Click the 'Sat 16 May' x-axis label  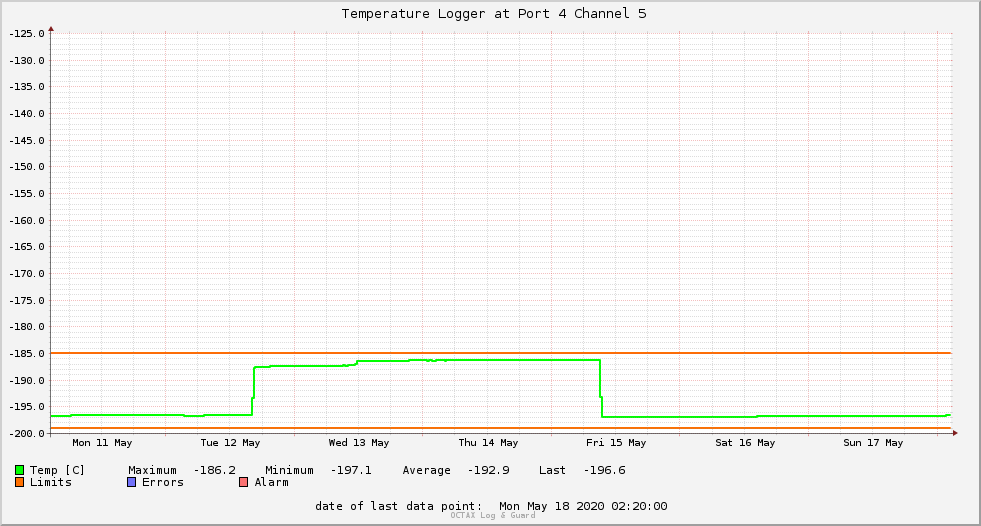pos(745,443)
